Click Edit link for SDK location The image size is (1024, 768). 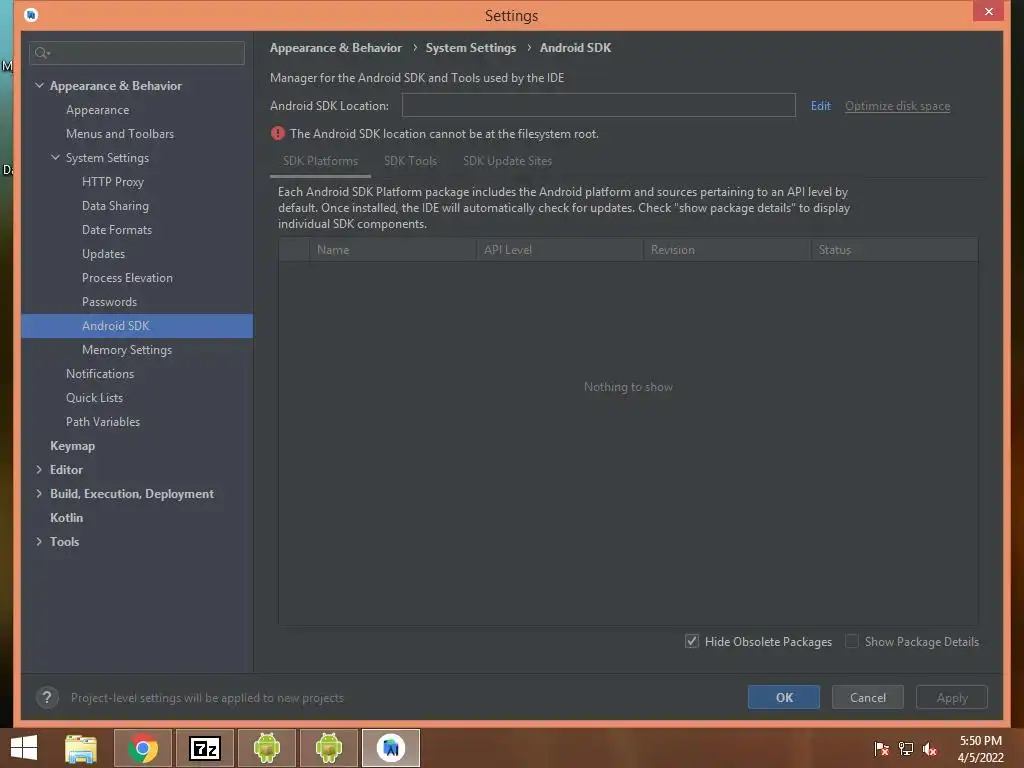pos(820,106)
